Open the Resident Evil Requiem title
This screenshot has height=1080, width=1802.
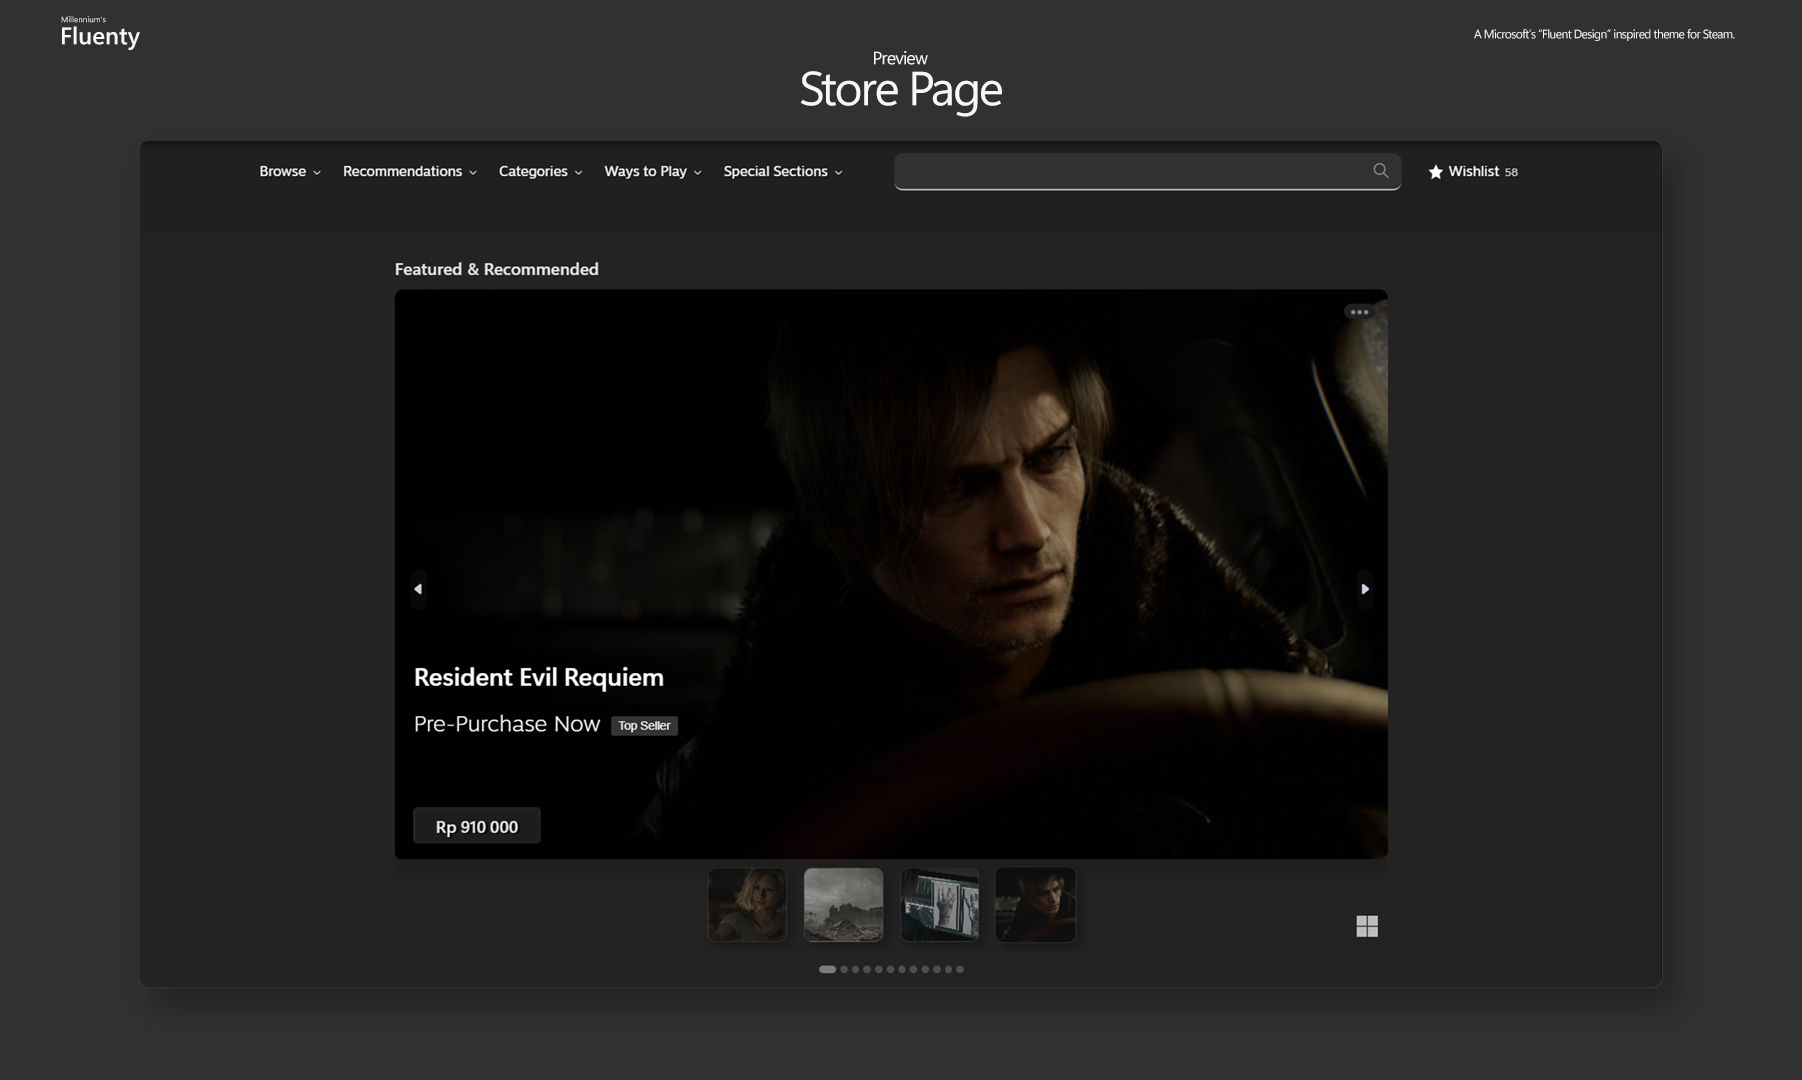coord(539,677)
